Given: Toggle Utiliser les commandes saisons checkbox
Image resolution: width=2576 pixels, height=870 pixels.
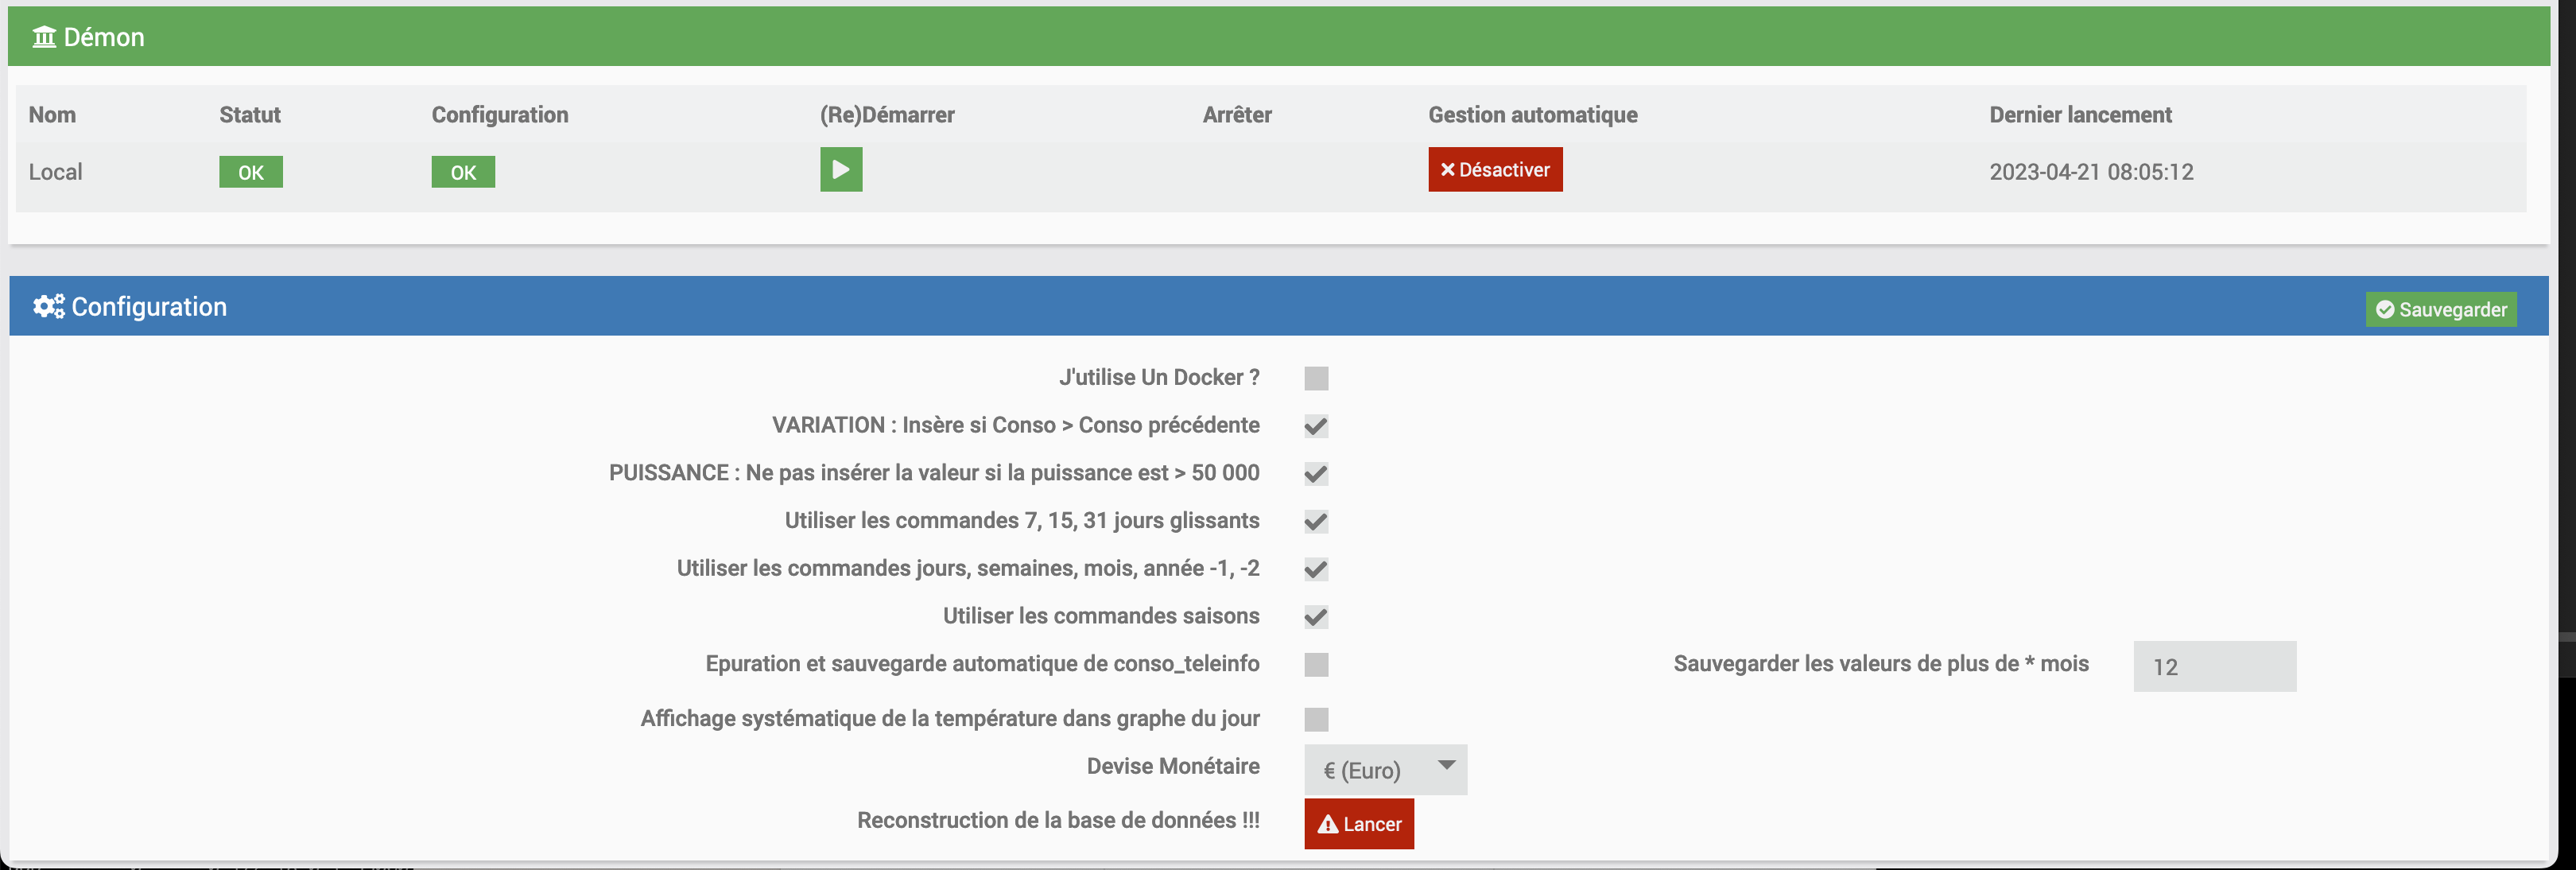Looking at the screenshot, I should [1316, 617].
